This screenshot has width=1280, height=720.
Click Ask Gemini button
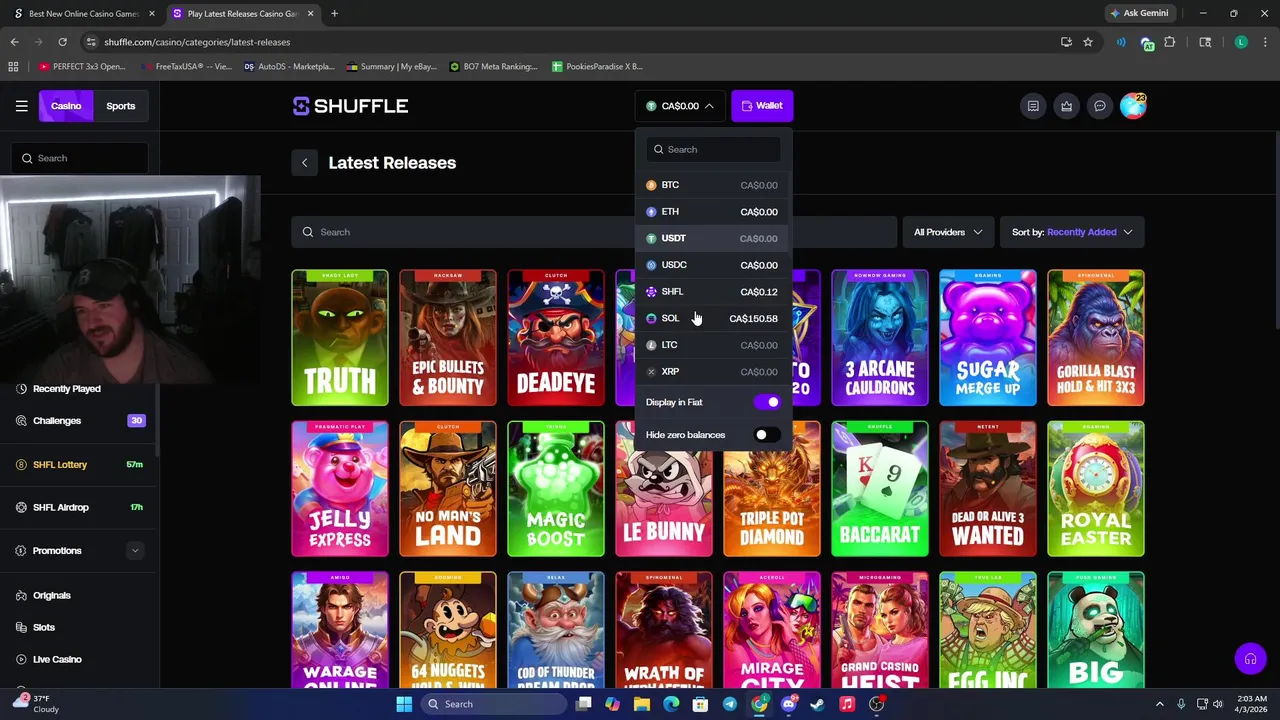point(1139,13)
